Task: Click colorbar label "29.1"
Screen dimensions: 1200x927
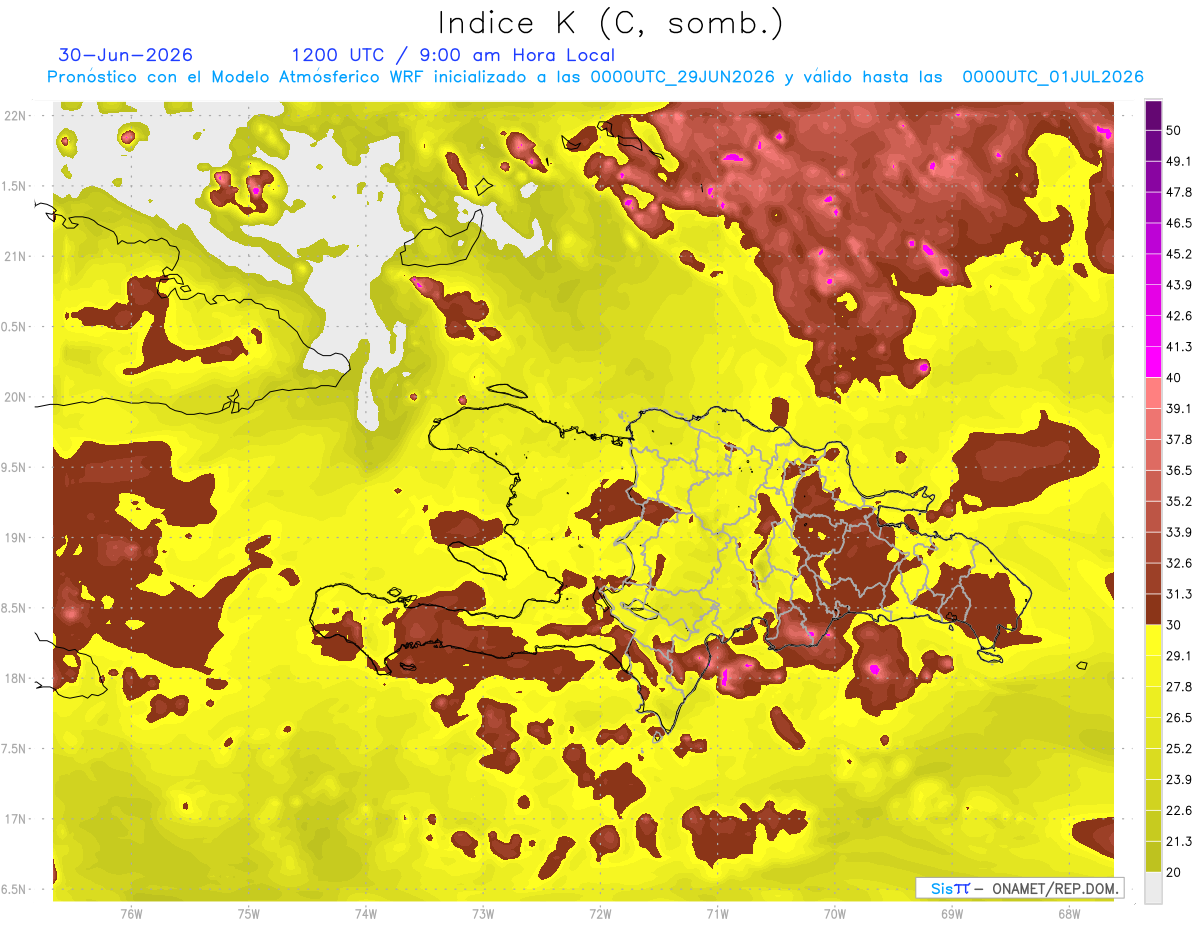Action: tap(1180, 655)
